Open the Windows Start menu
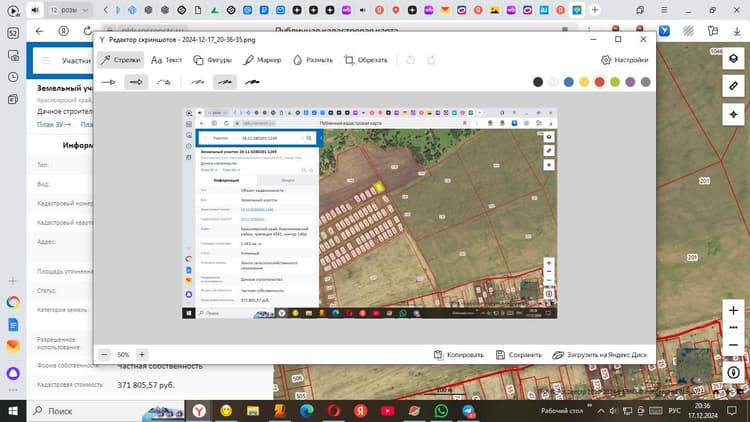The image size is (750, 422). click(13, 411)
